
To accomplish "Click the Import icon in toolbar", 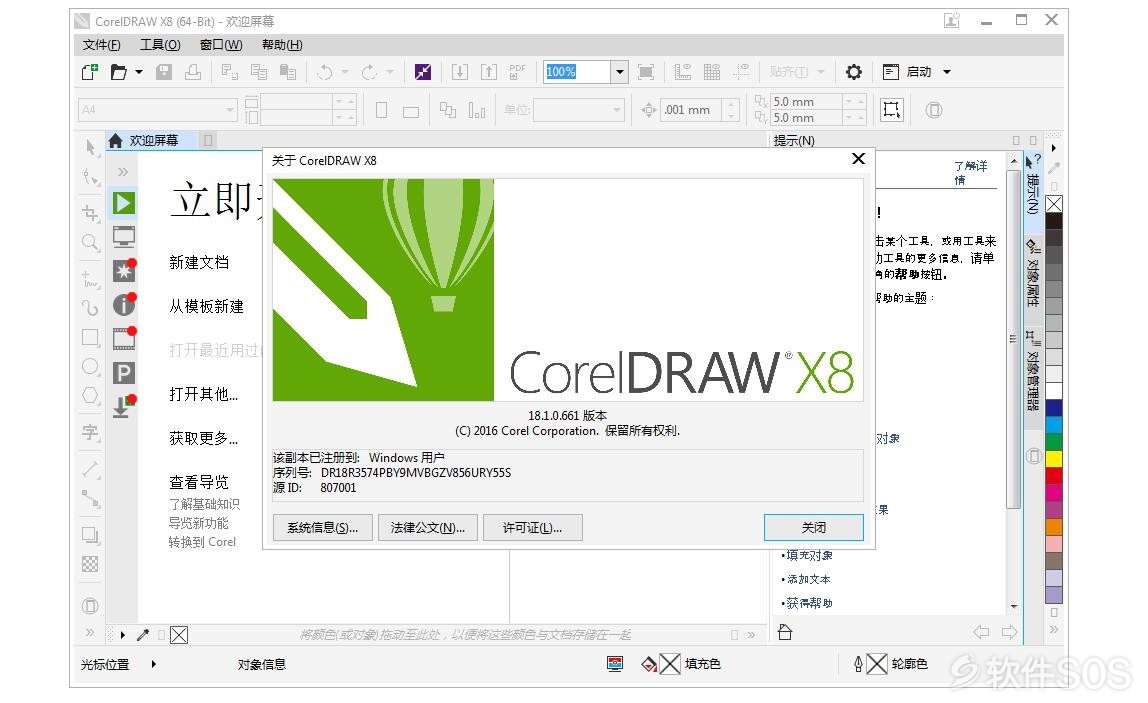I will 460,72.
